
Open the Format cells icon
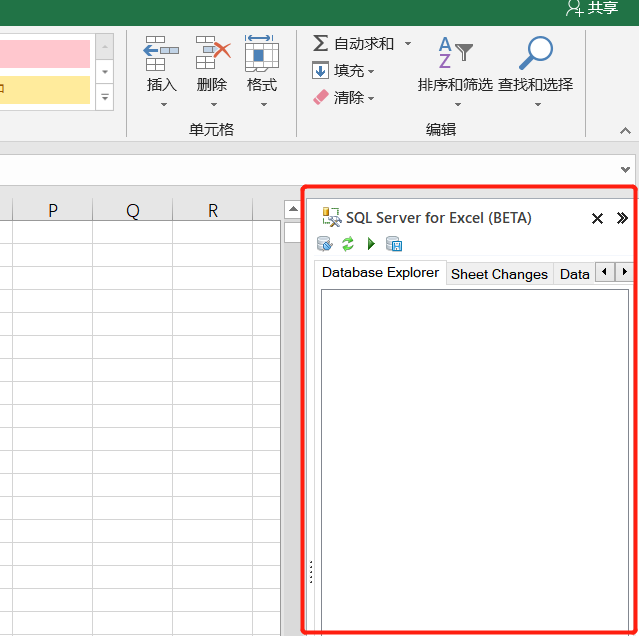[262, 53]
